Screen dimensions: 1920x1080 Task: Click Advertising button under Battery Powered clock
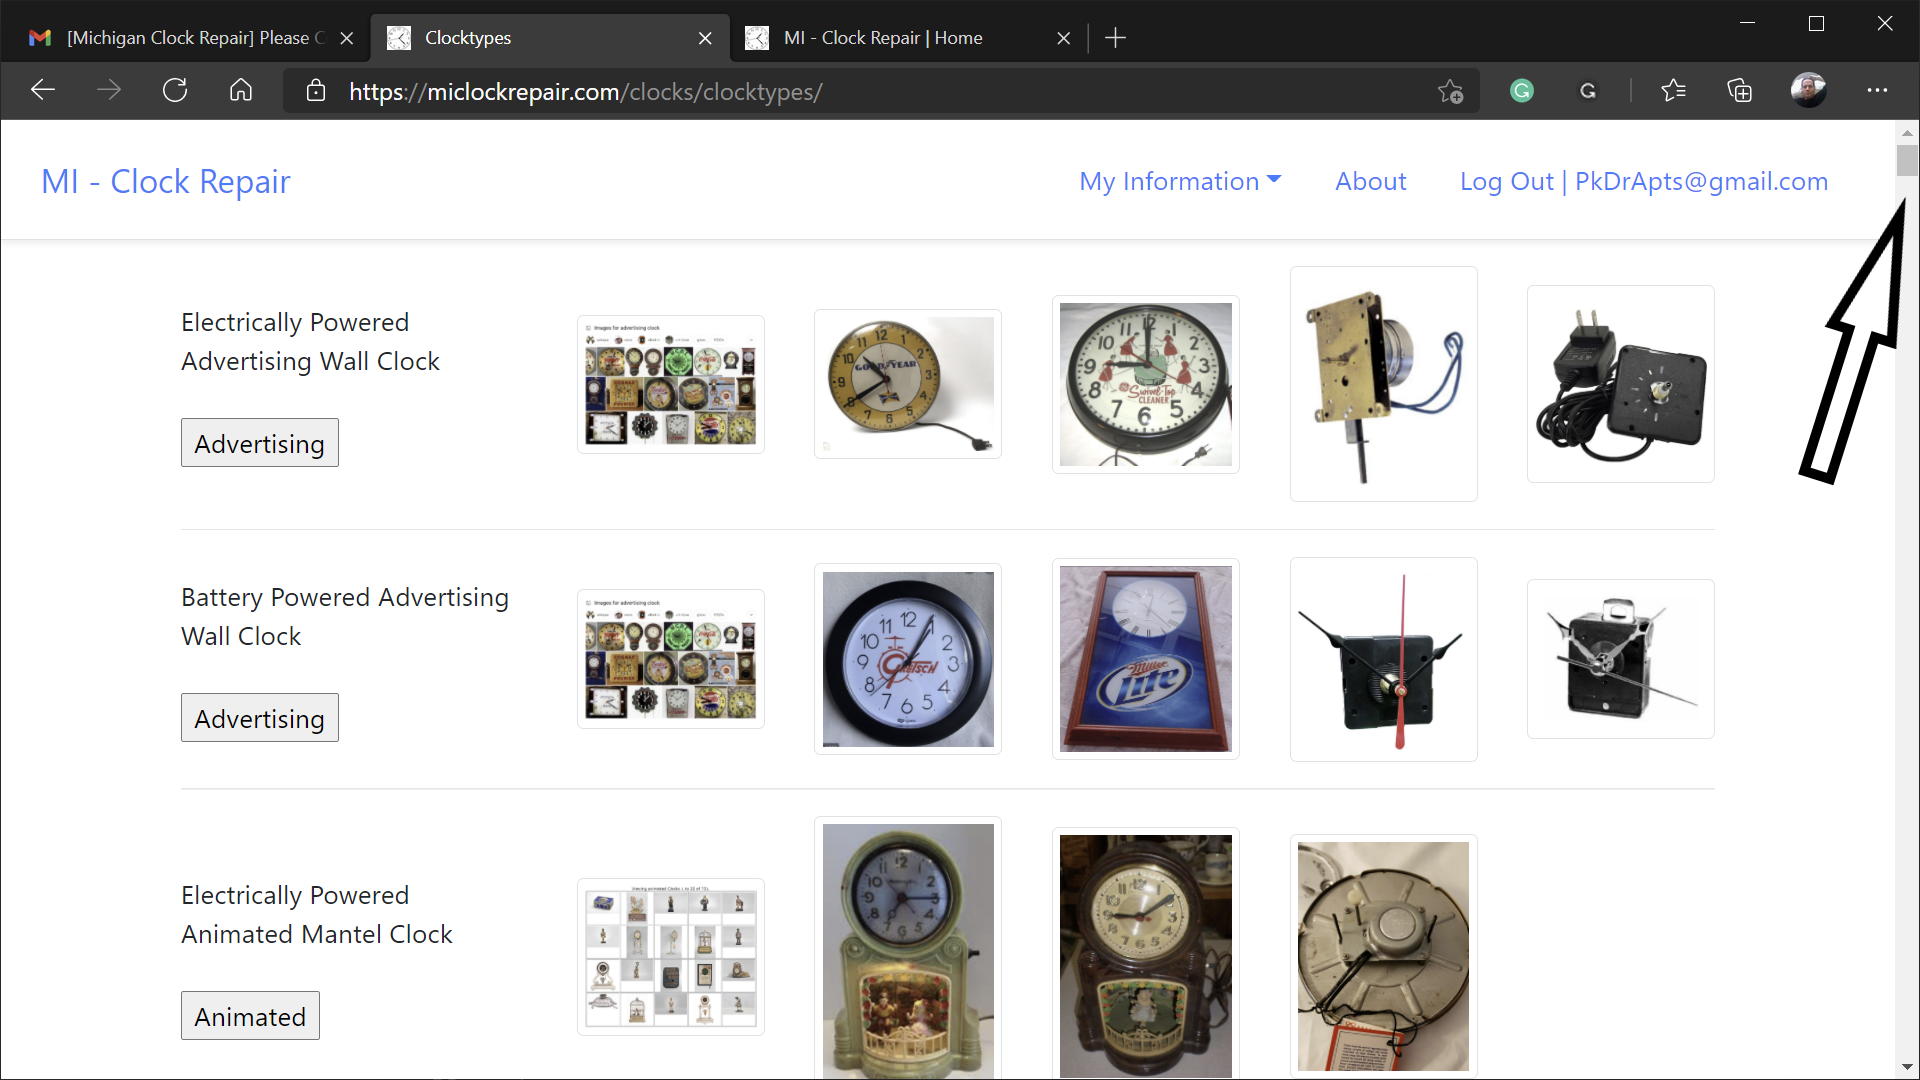tap(259, 718)
